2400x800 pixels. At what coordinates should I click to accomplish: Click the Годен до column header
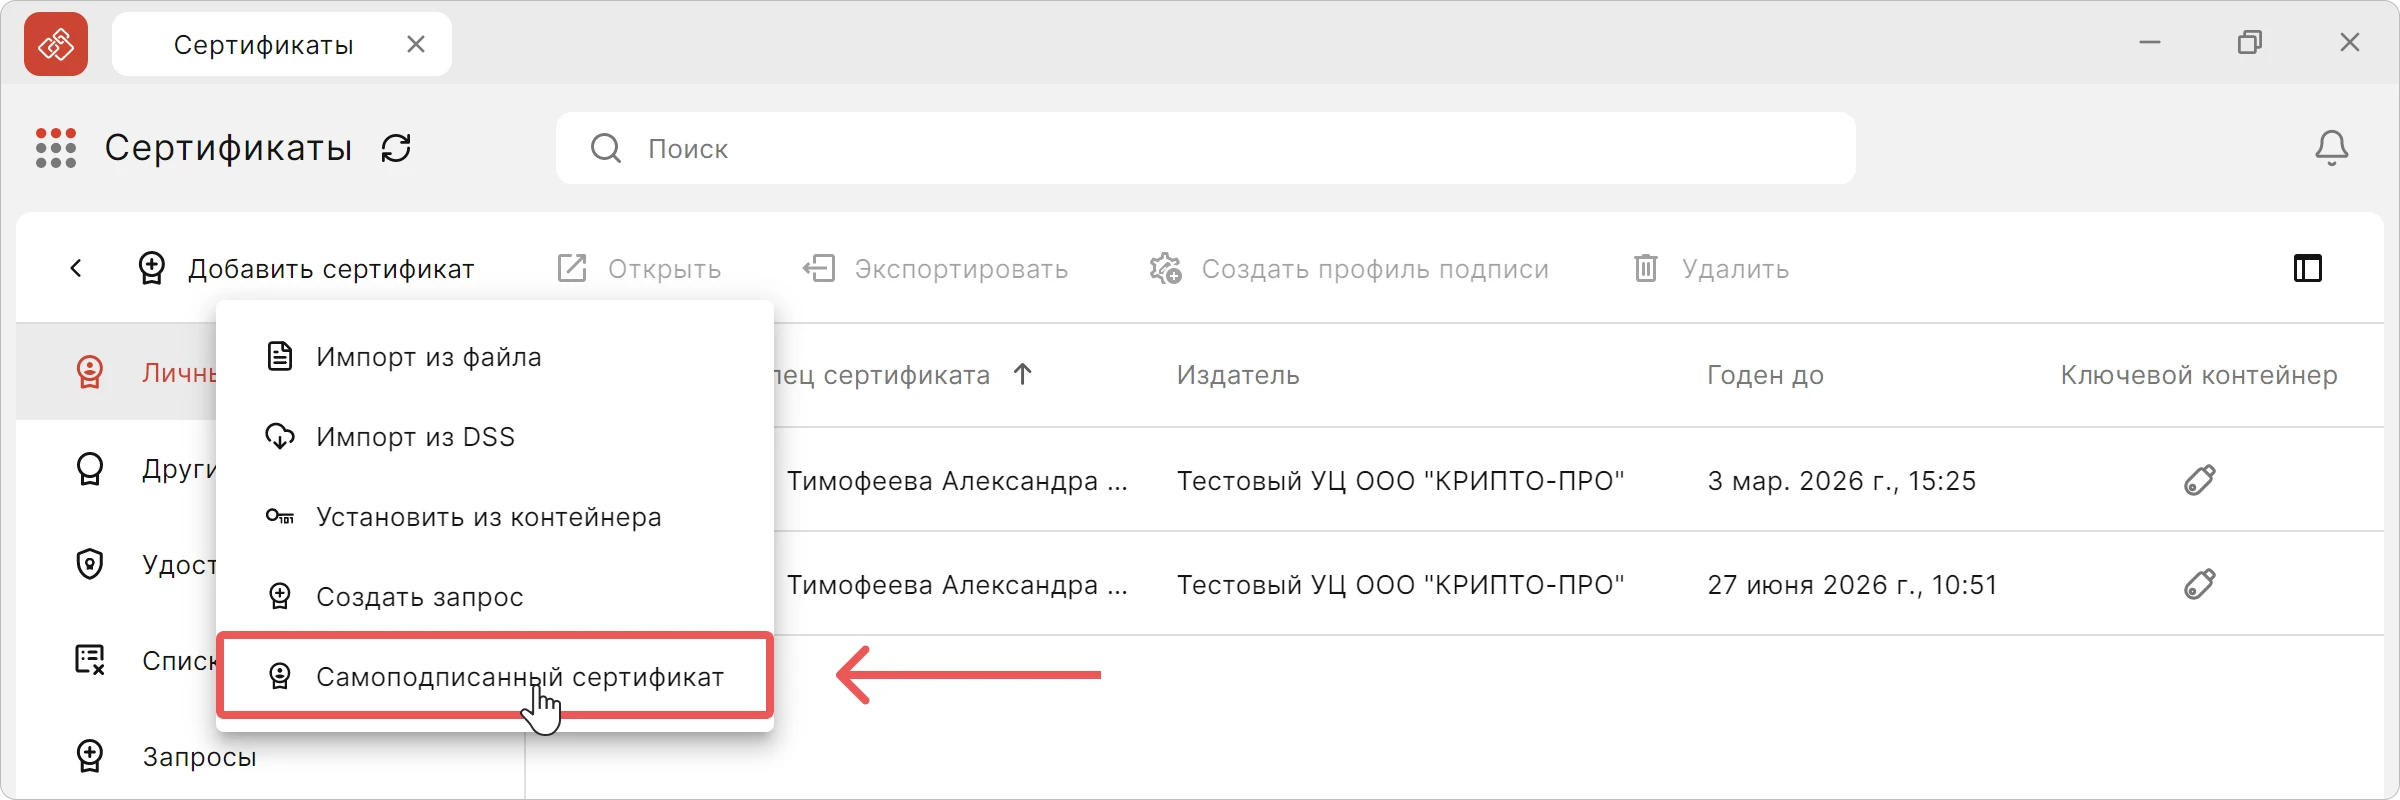1765,375
